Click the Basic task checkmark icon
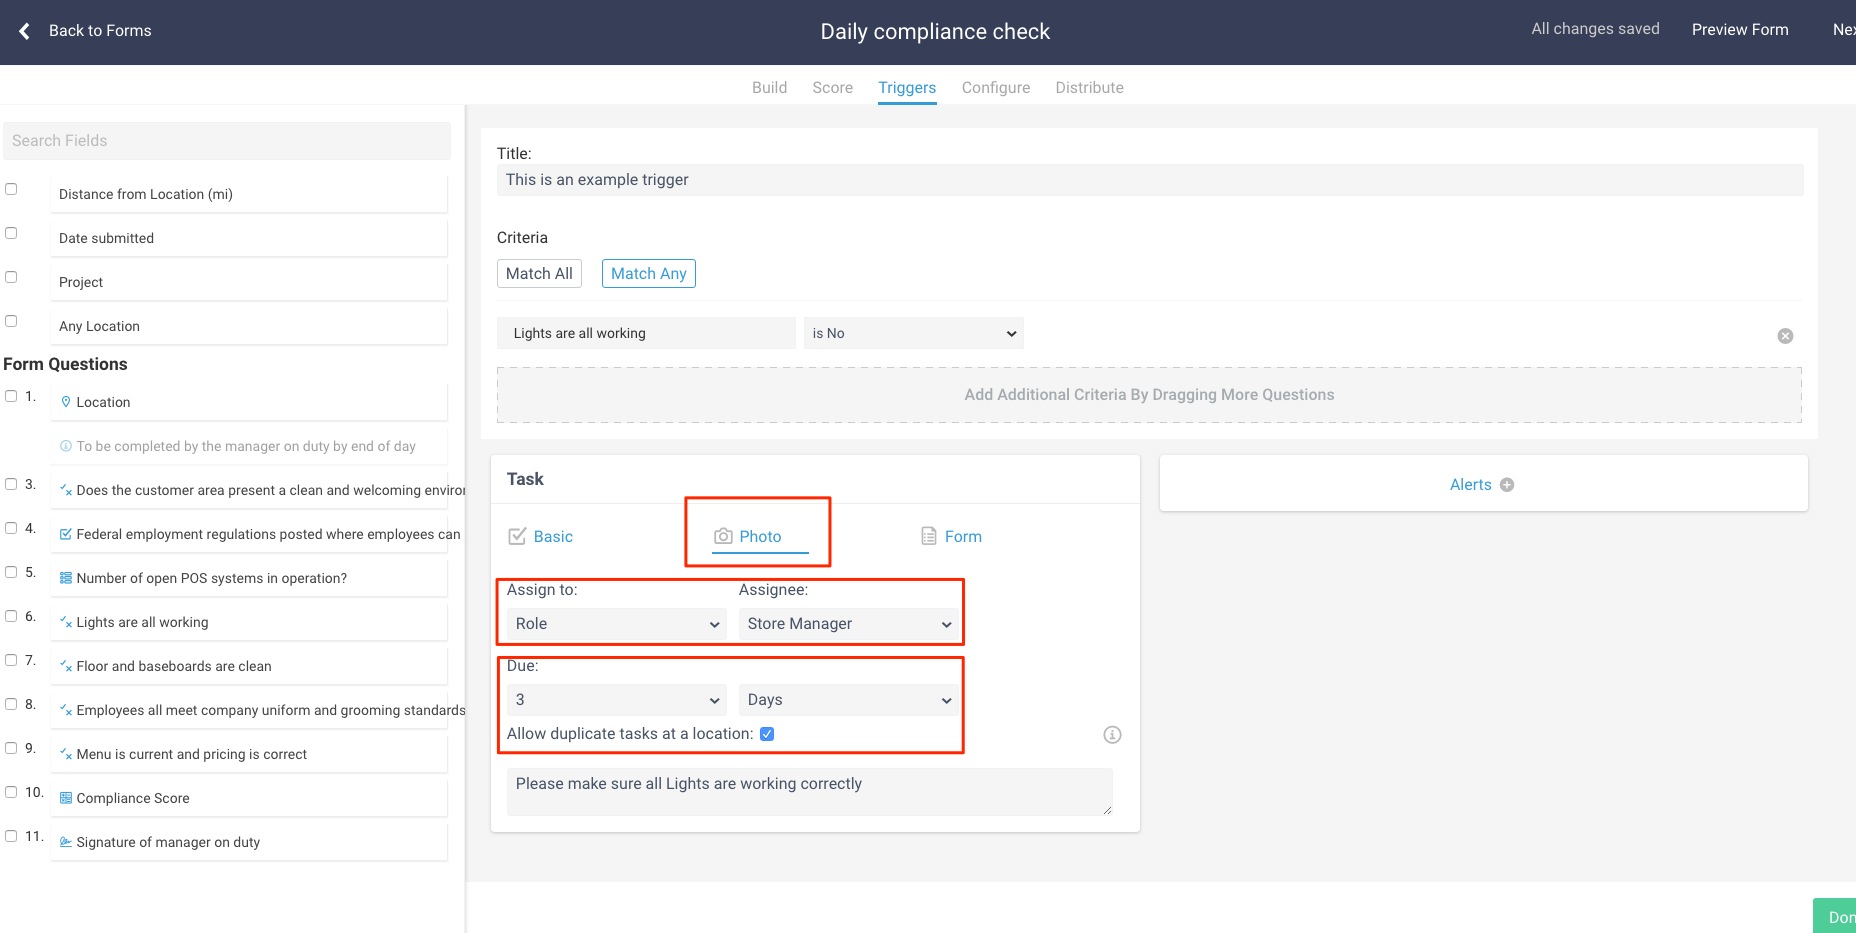Image resolution: width=1856 pixels, height=933 pixels. [x=517, y=536]
